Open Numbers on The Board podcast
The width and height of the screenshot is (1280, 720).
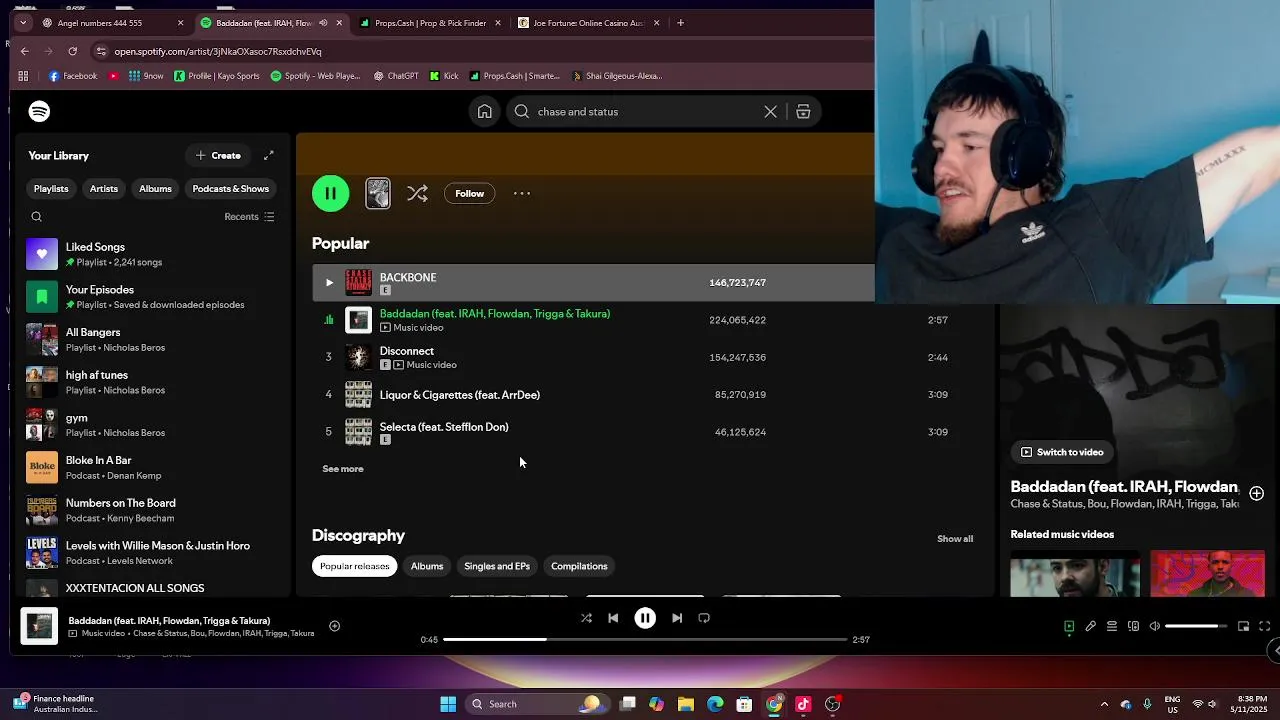coord(152,510)
